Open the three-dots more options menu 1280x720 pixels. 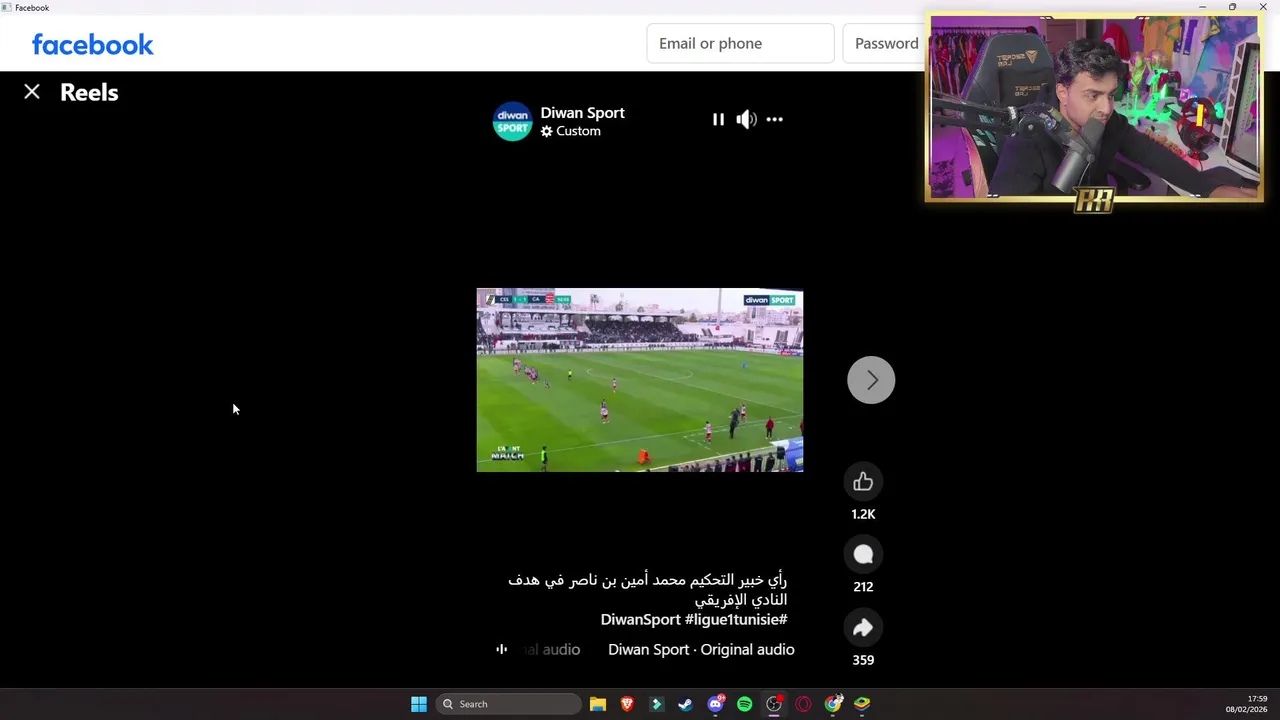[775, 119]
